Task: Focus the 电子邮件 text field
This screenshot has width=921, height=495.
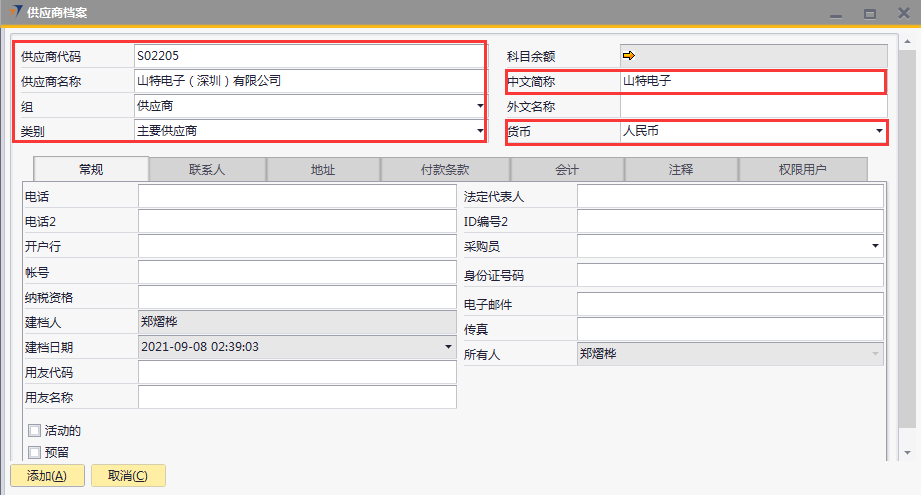Action: point(730,304)
